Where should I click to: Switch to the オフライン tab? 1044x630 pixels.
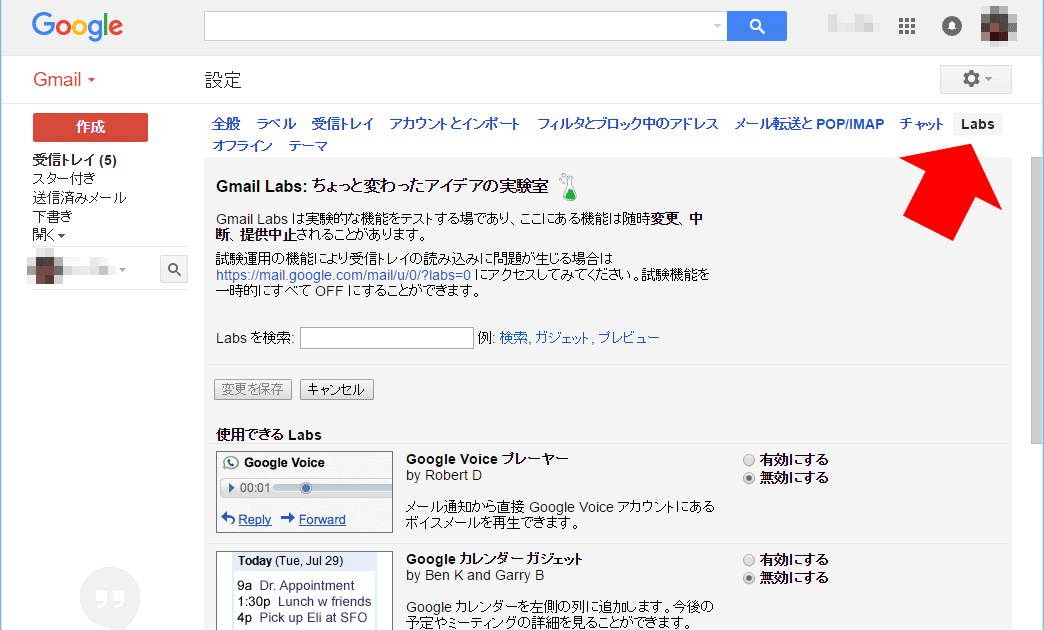[242, 146]
